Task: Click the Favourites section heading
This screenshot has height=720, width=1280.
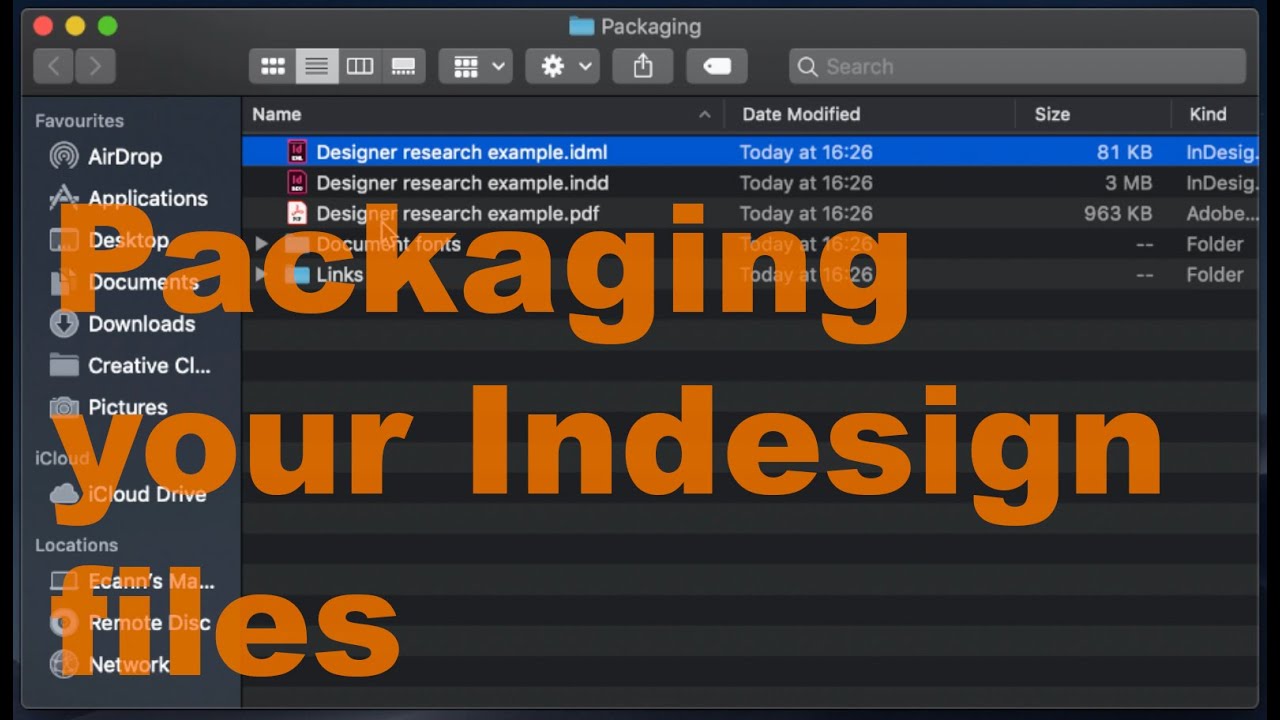Action: tap(80, 120)
